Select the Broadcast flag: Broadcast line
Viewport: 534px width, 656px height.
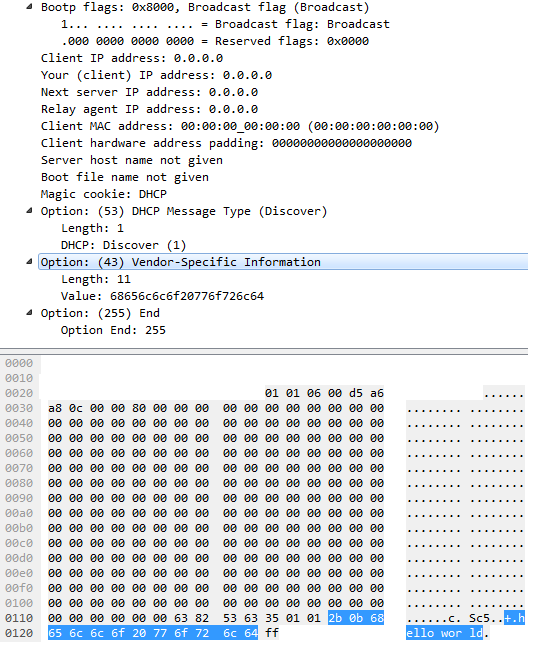point(225,24)
